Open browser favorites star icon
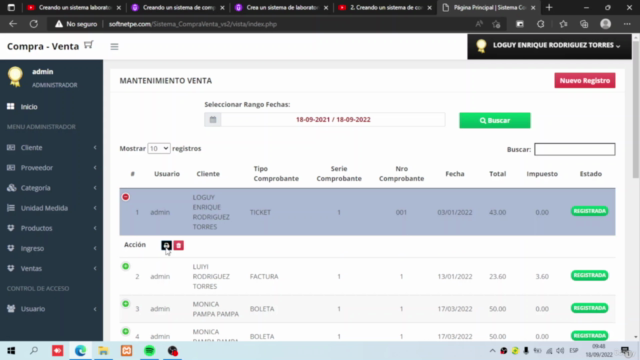Viewport: 640px width, 360px height. (x=563, y=24)
